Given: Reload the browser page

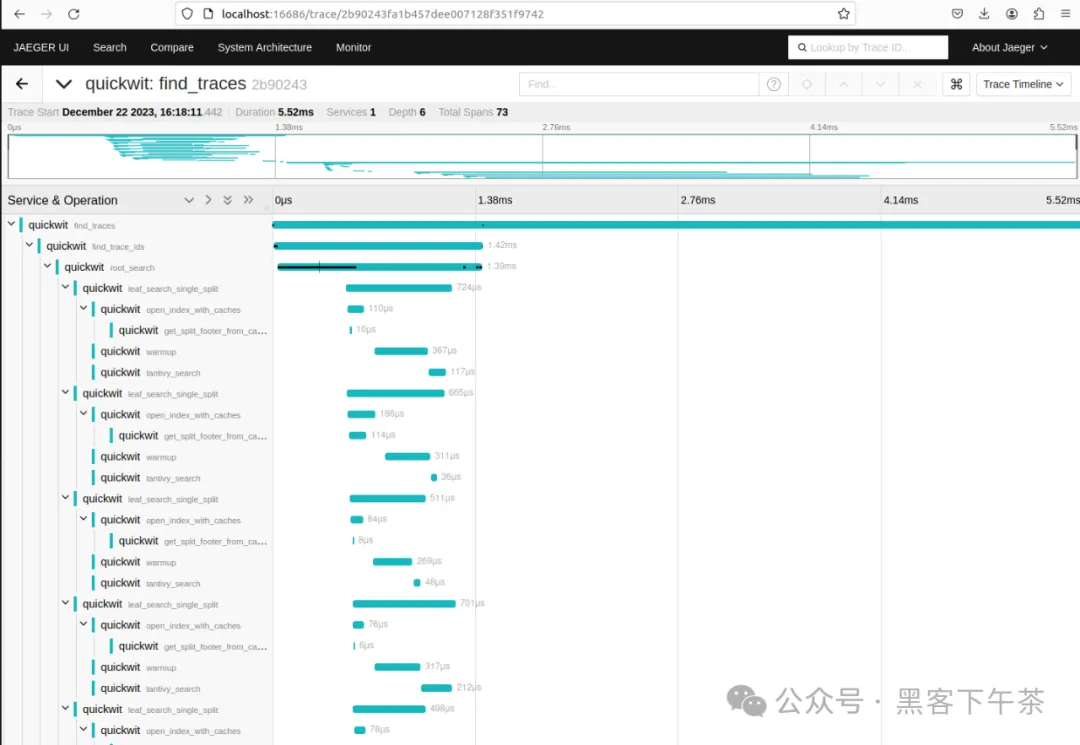Looking at the screenshot, I should tap(74, 14).
